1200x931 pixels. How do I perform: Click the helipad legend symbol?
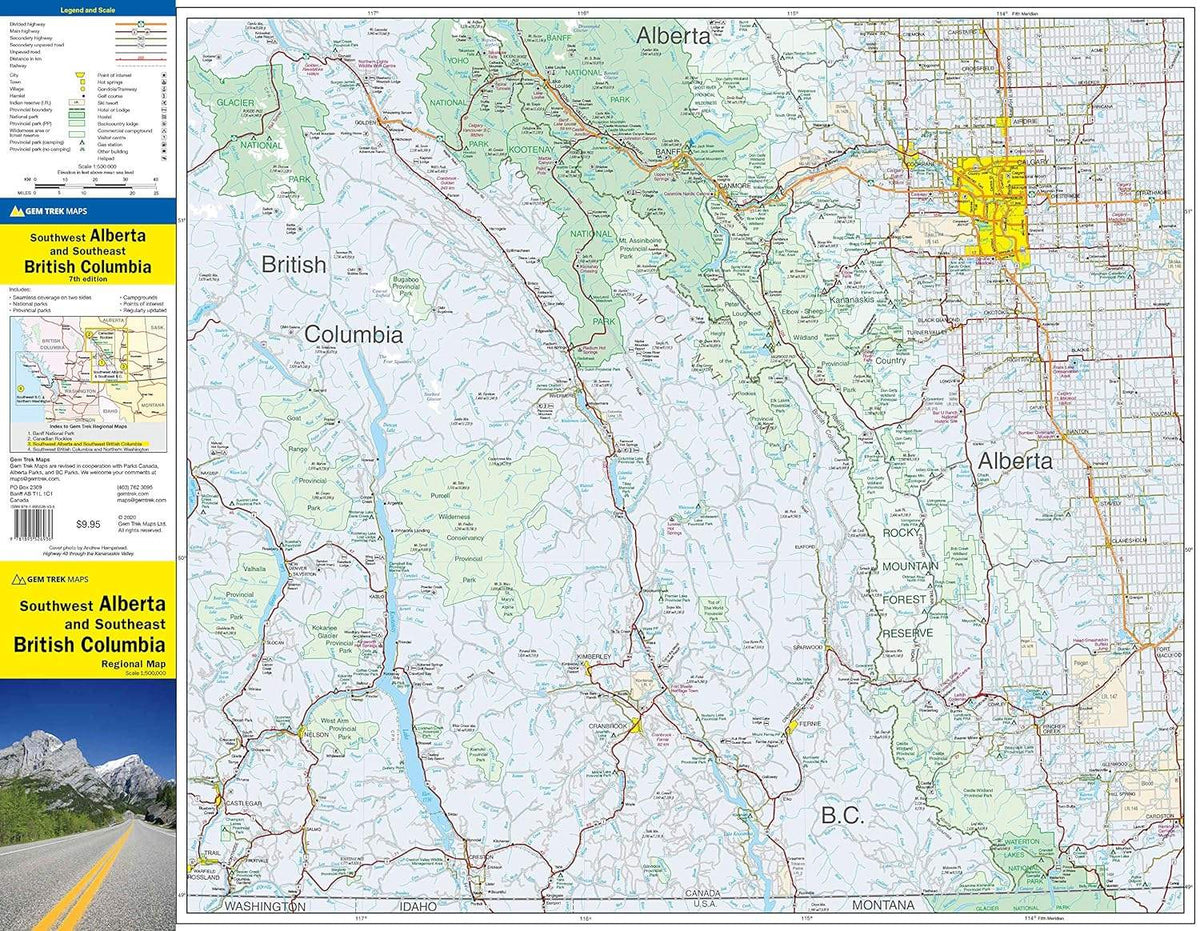coord(164,157)
